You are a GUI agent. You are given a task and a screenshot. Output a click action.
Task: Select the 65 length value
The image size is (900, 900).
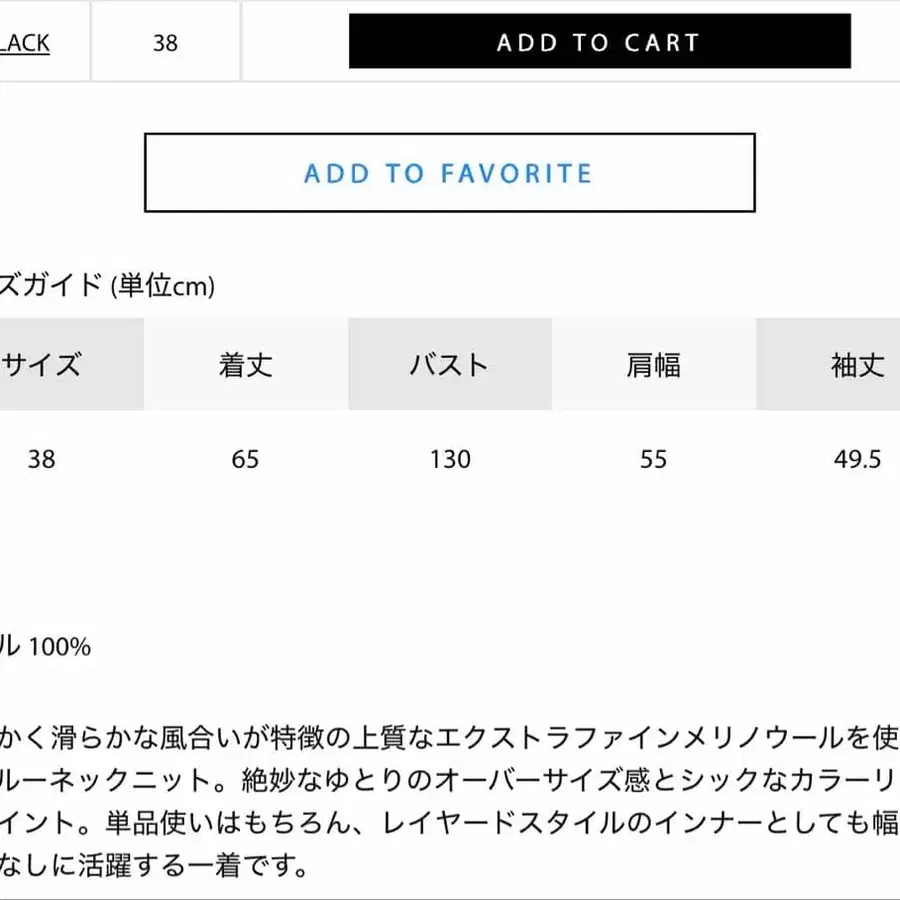point(245,459)
